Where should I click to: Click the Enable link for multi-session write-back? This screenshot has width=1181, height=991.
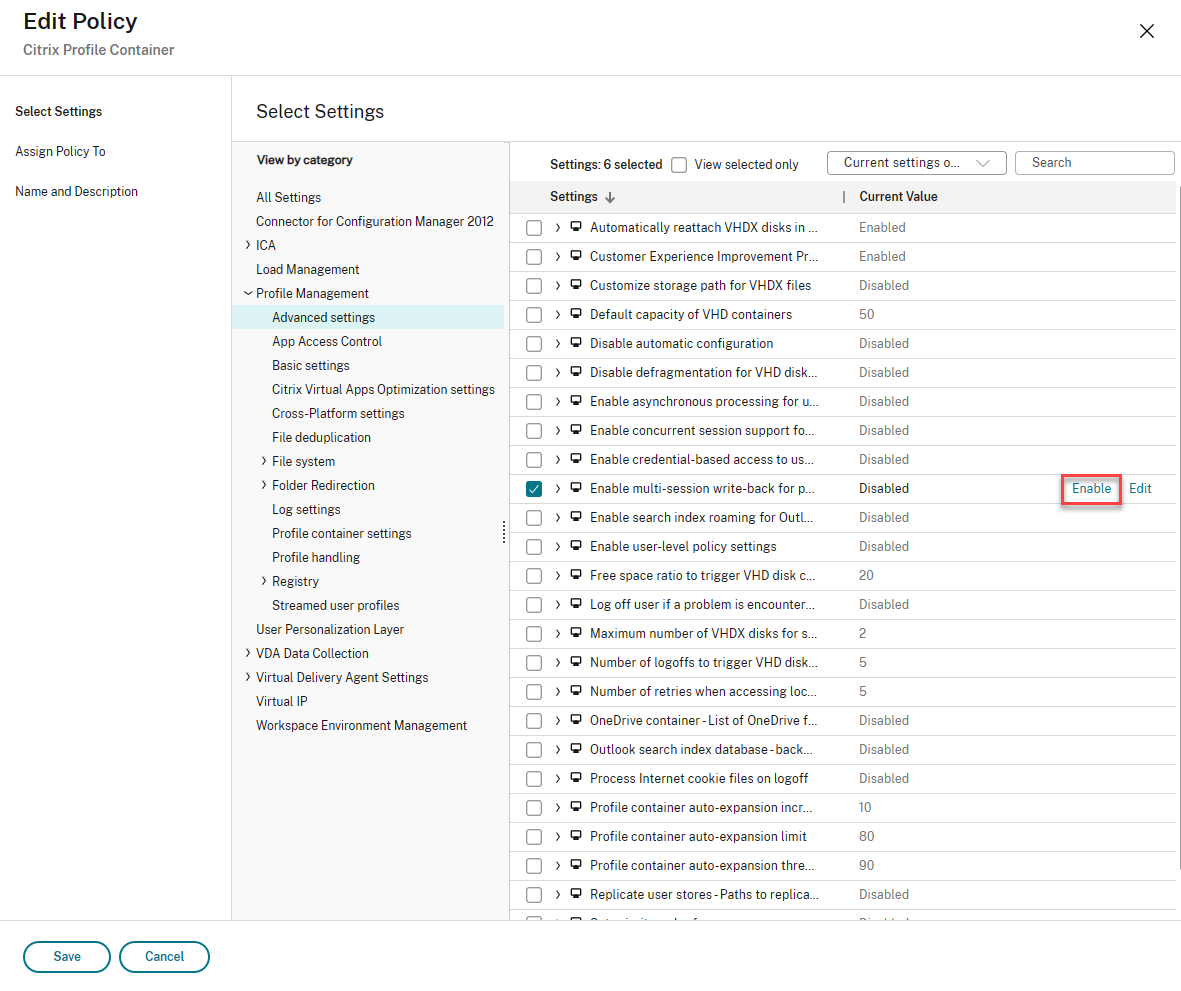point(1091,489)
